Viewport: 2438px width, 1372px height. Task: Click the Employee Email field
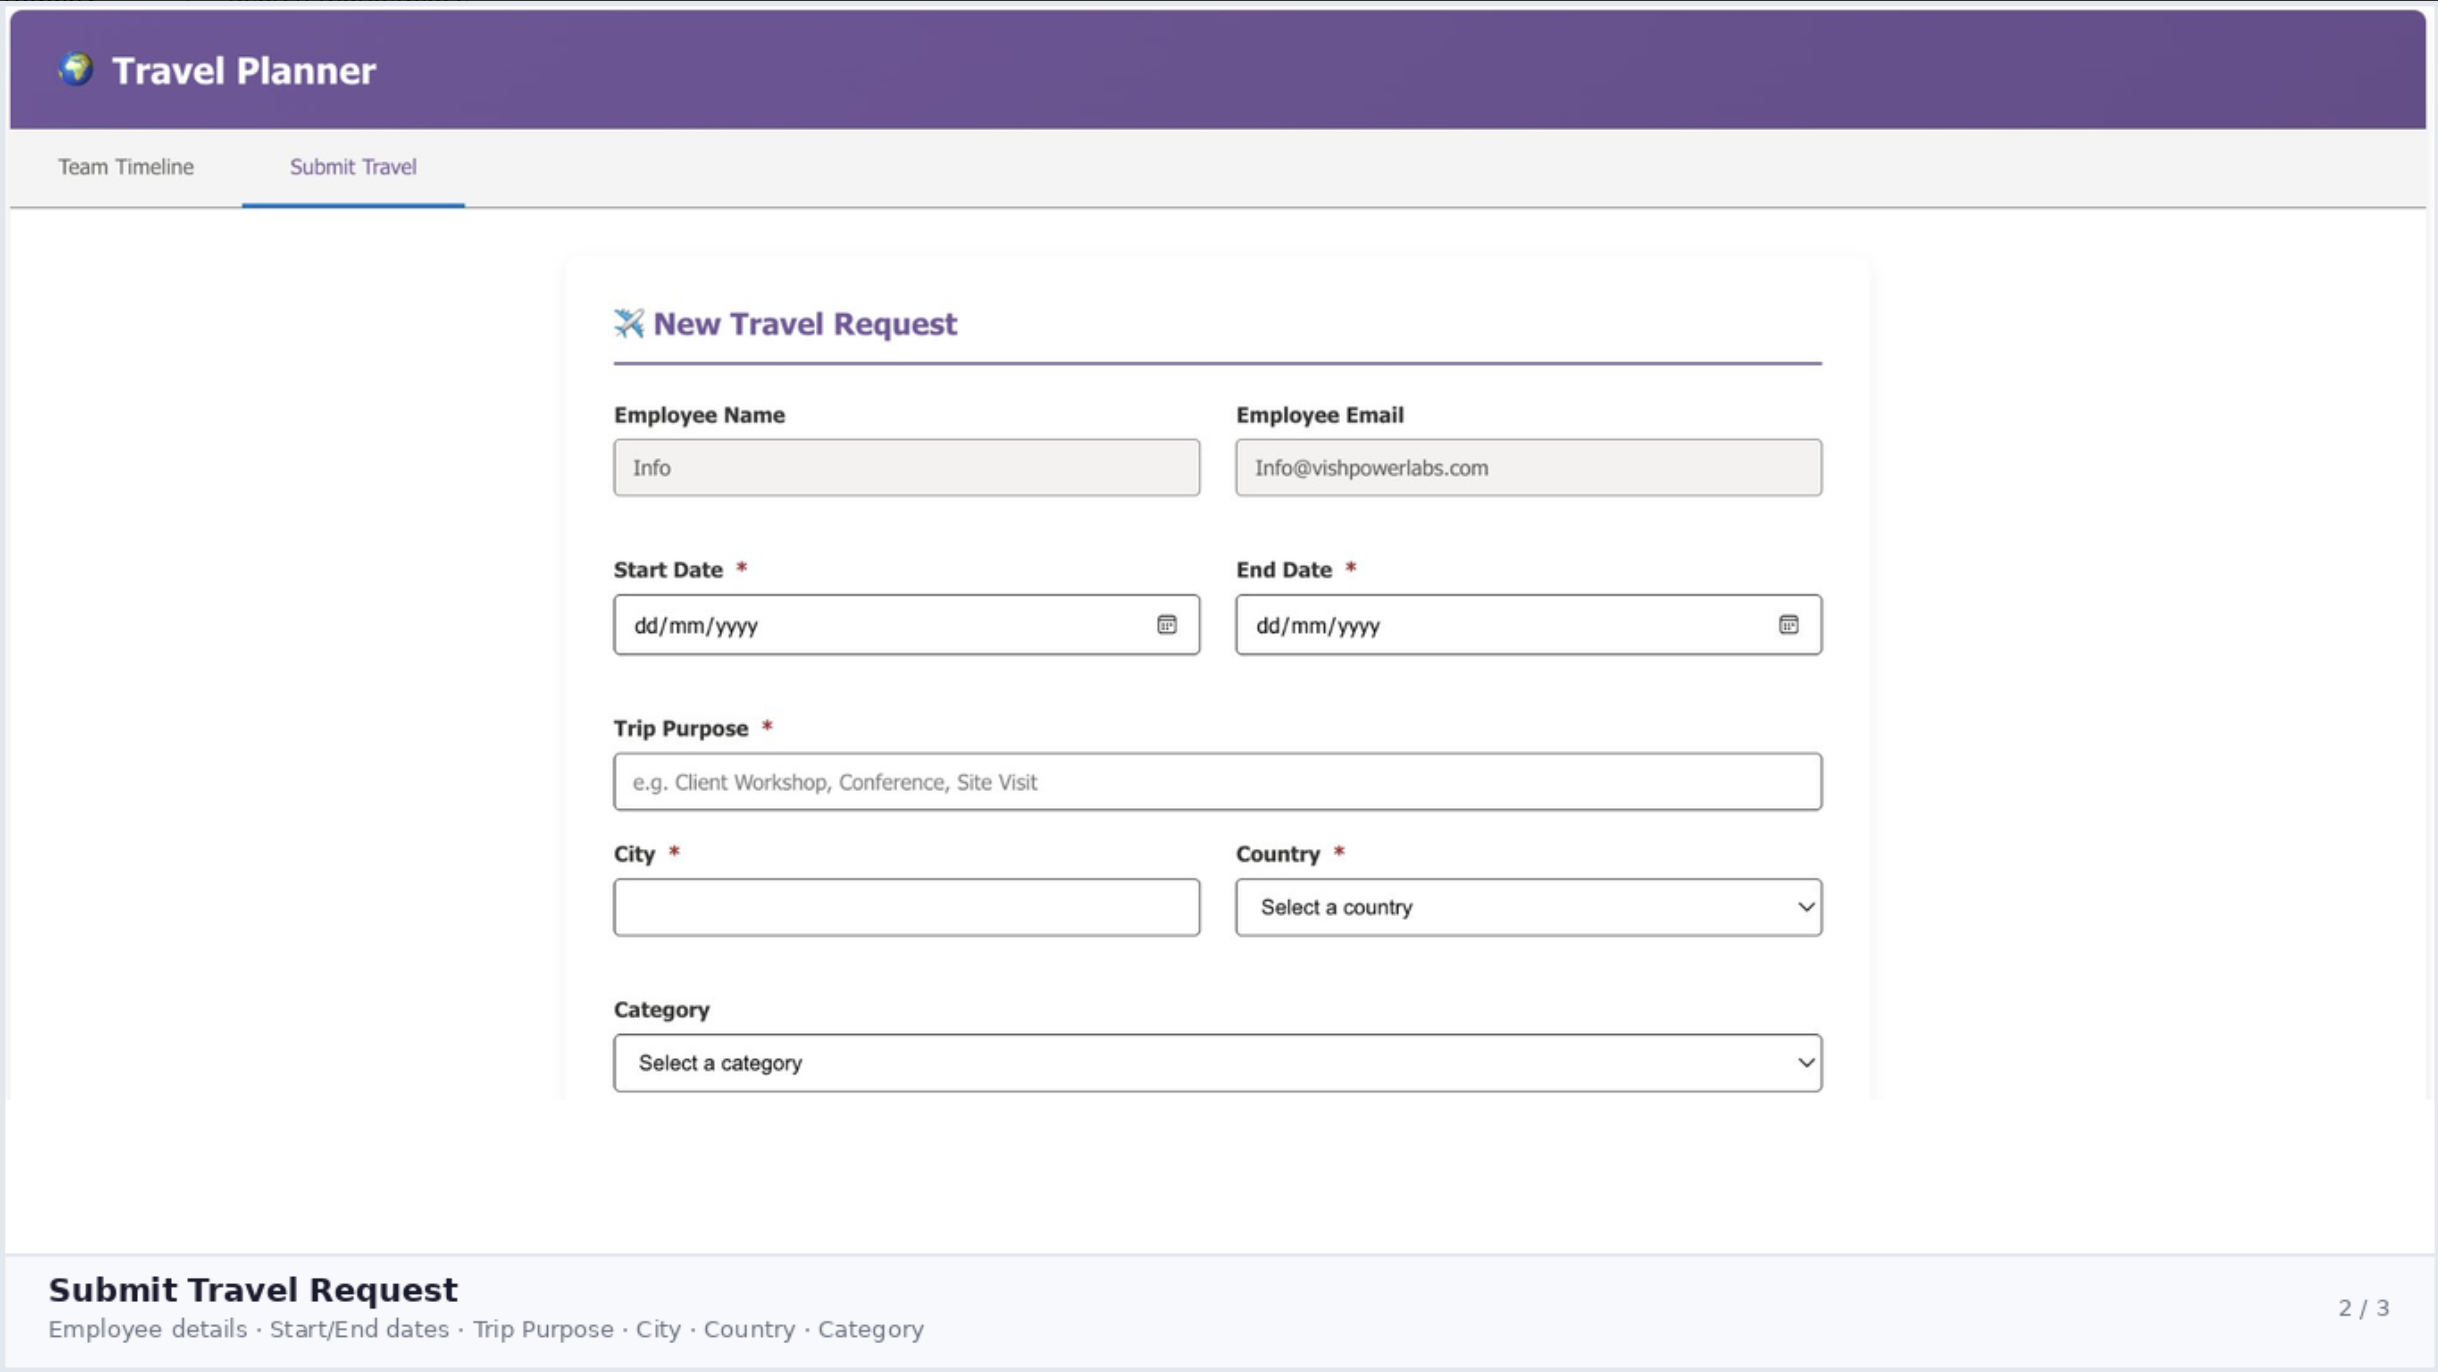pos(1527,467)
